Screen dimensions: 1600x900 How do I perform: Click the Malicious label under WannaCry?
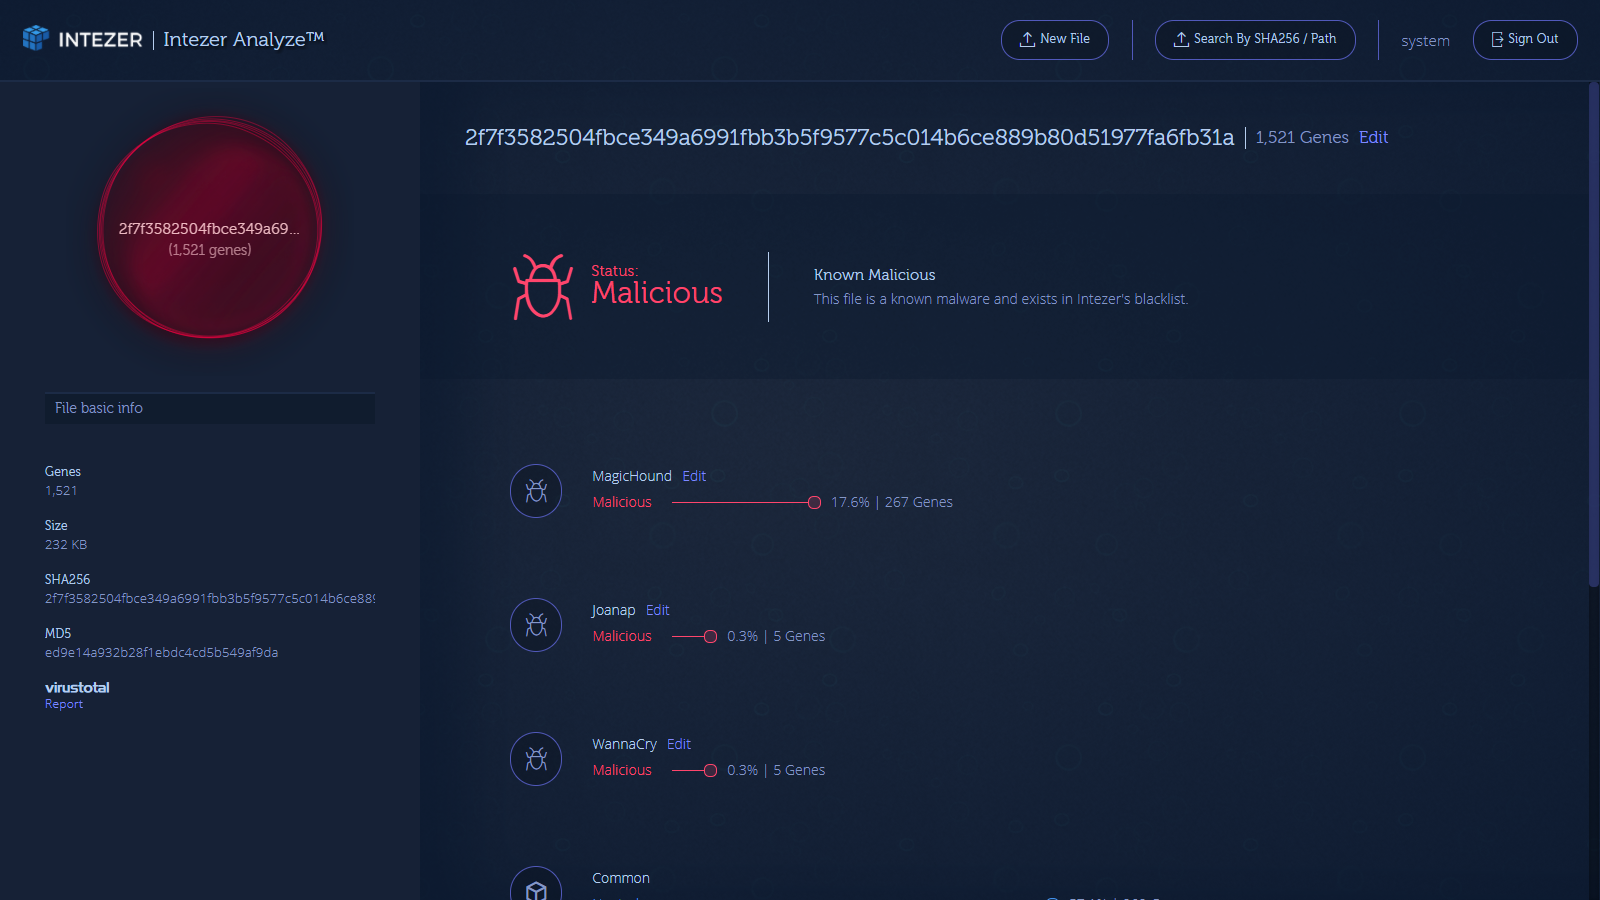tap(622, 770)
